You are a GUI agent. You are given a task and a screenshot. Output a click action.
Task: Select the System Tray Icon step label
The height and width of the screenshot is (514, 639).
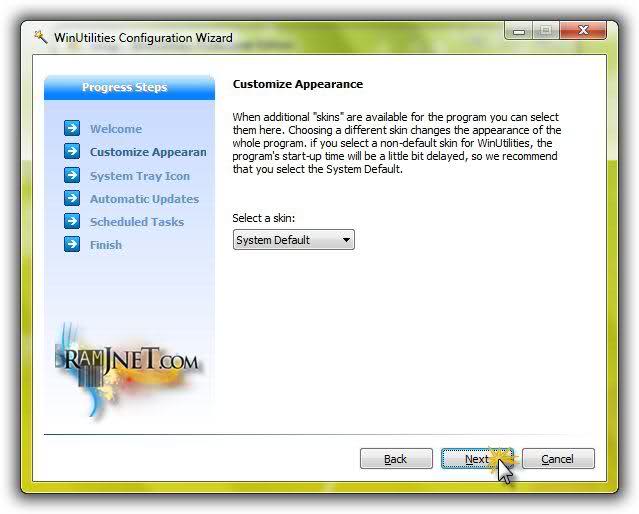tap(139, 176)
